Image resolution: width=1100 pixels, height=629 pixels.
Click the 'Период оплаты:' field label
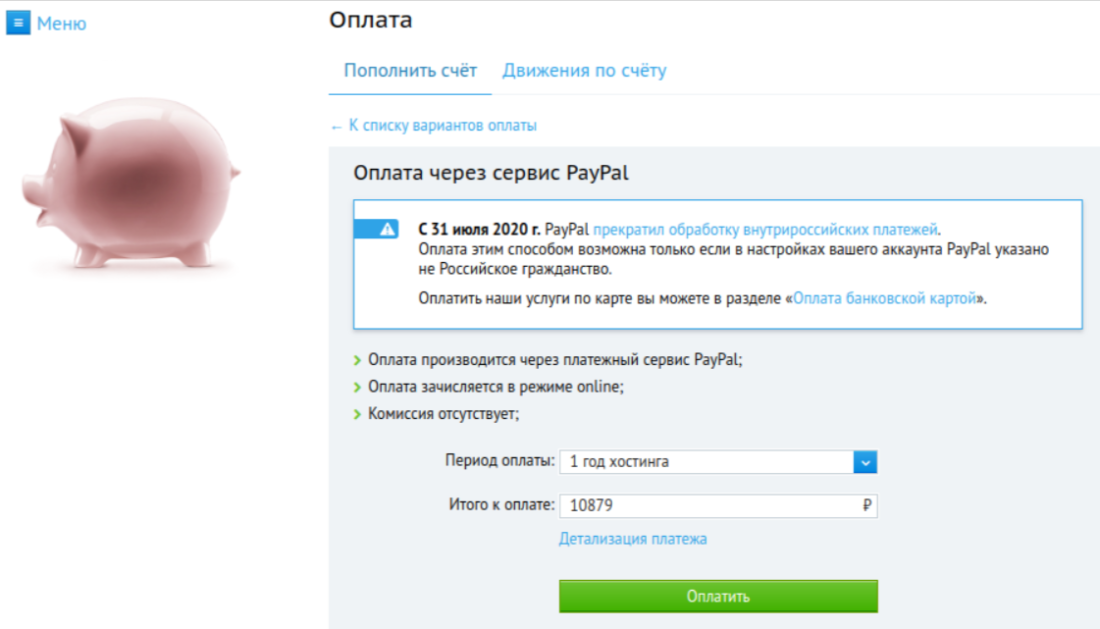(499, 461)
